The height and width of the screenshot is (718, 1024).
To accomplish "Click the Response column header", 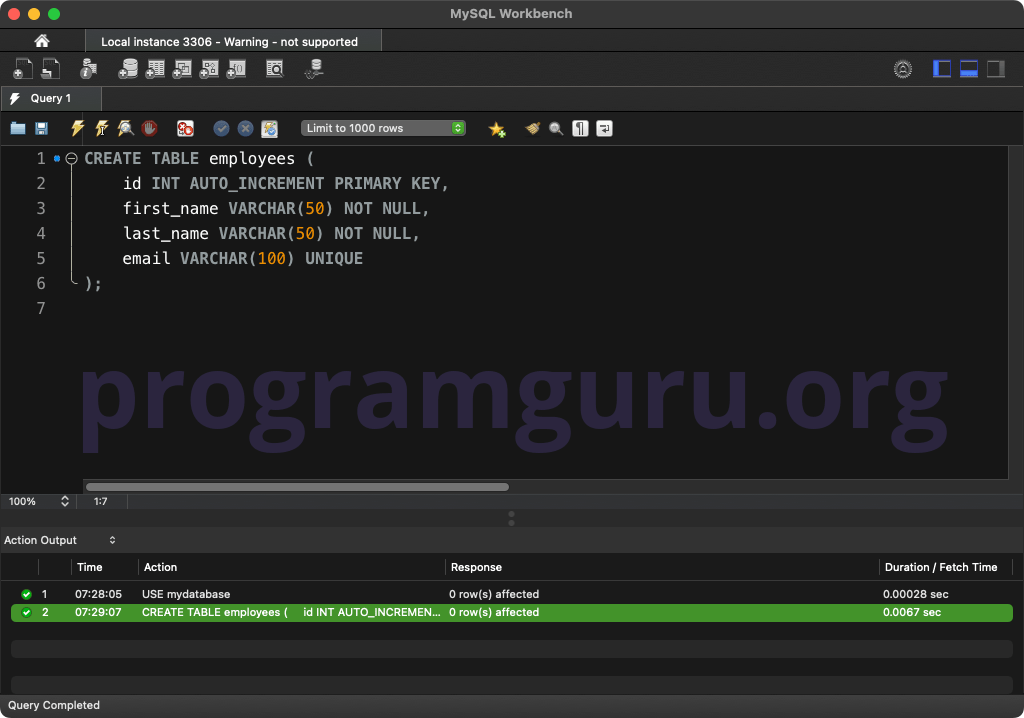I will coord(476,567).
